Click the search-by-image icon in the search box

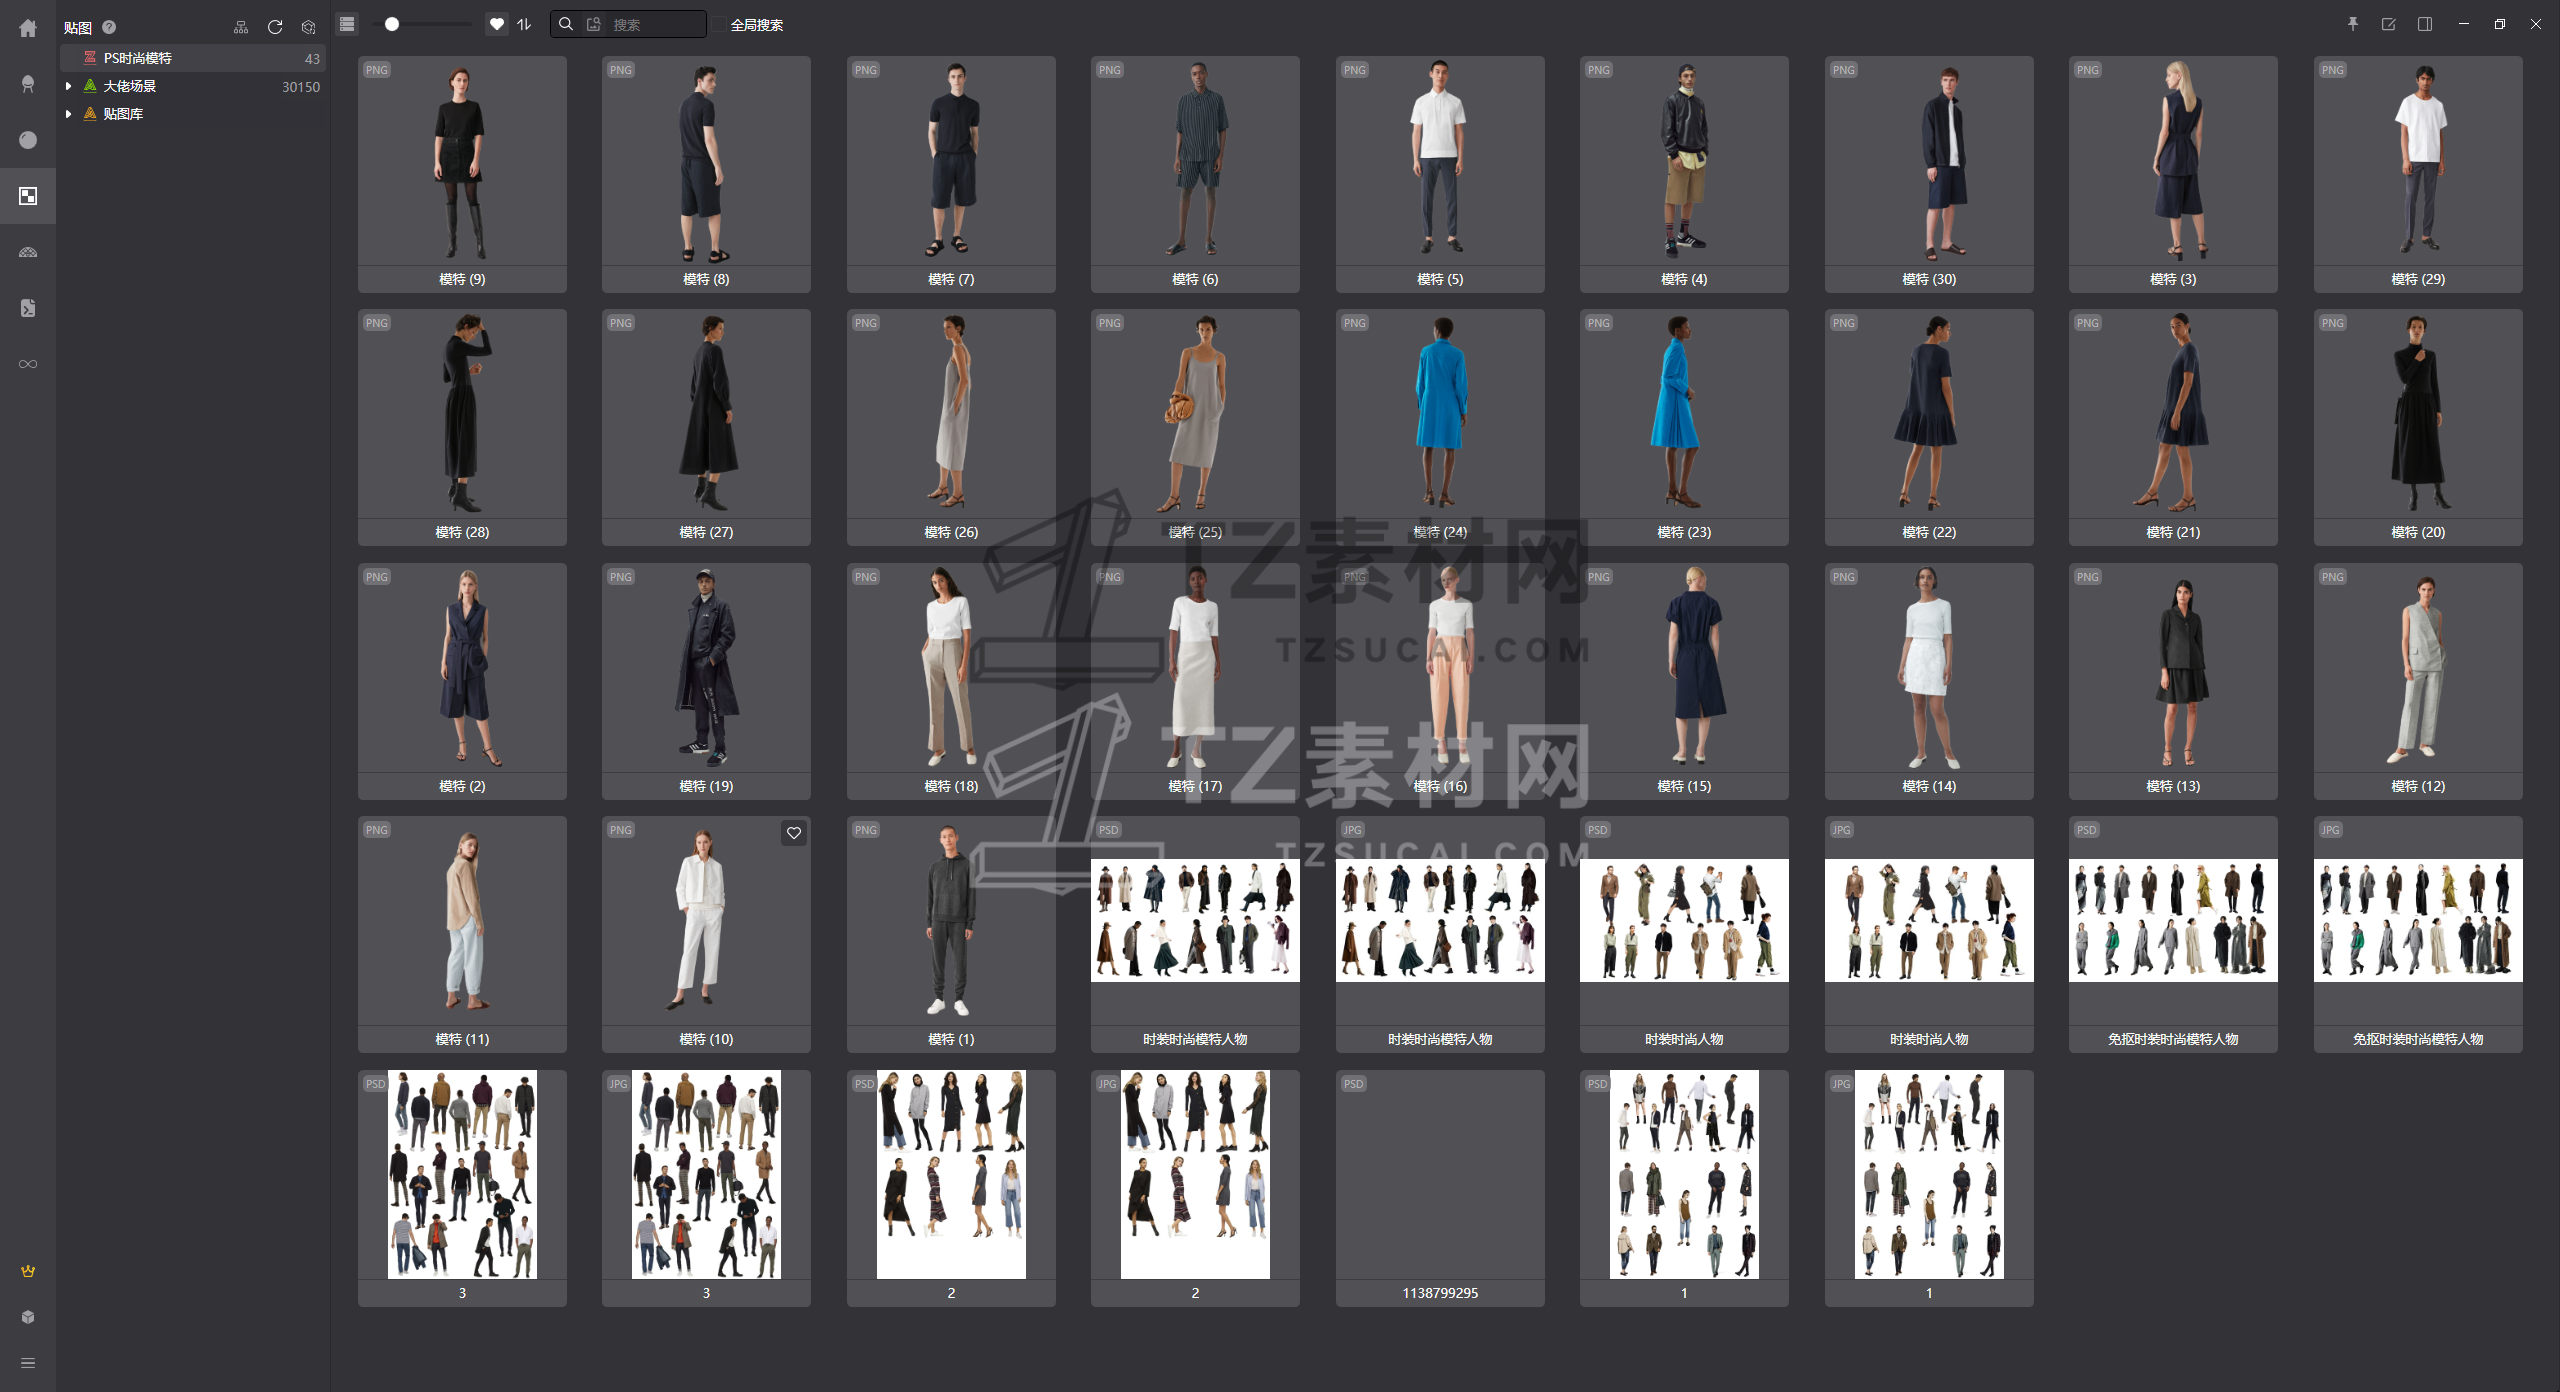point(594,24)
